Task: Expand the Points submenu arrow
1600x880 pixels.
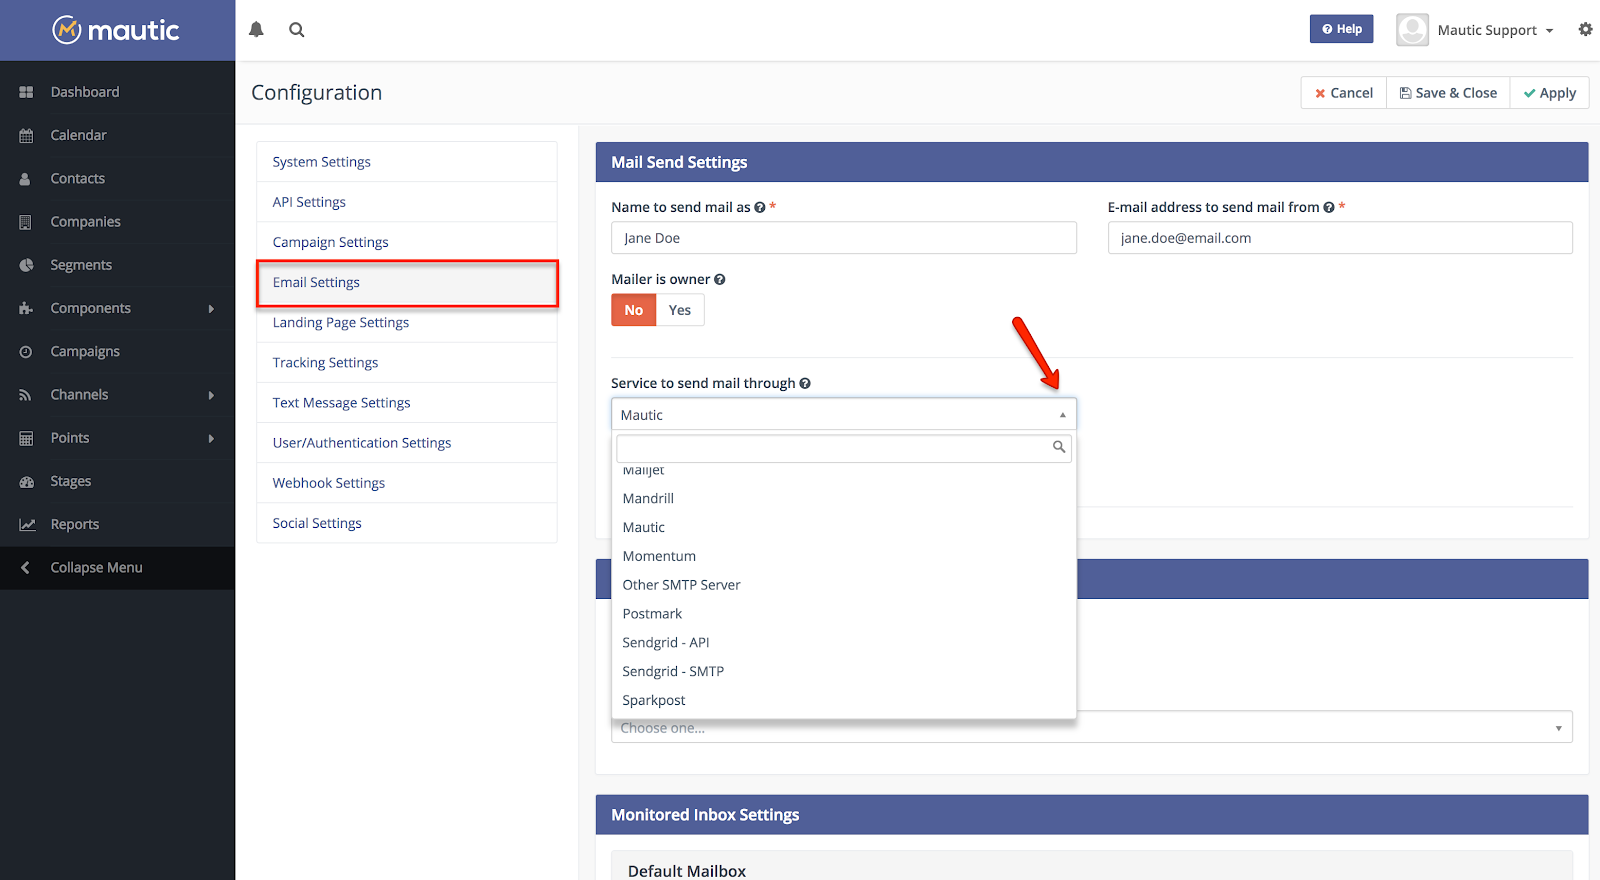Action: [x=211, y=438]
